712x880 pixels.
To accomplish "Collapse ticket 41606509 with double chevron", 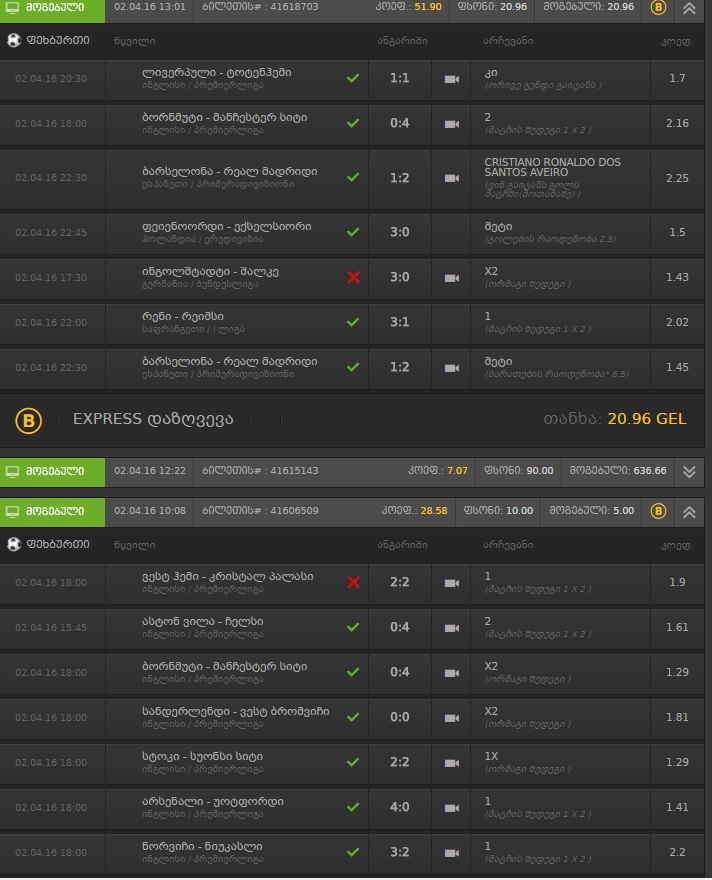I will pyautogui.click(x=689, y=512).
